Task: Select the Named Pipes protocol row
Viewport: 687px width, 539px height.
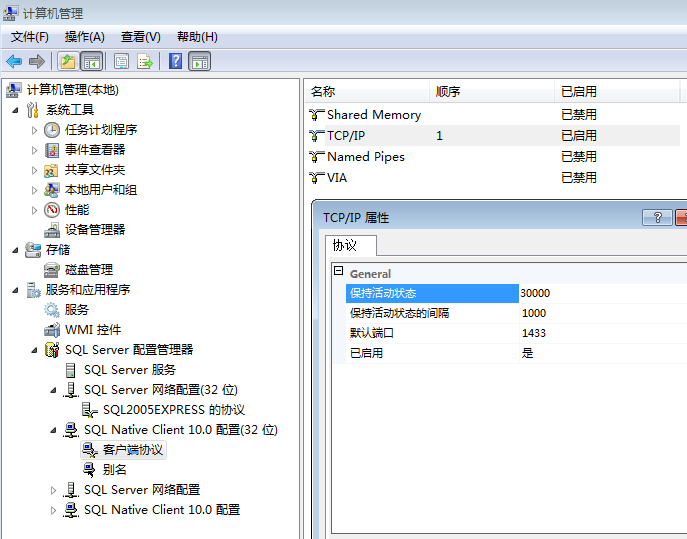Action: (494, 157)
